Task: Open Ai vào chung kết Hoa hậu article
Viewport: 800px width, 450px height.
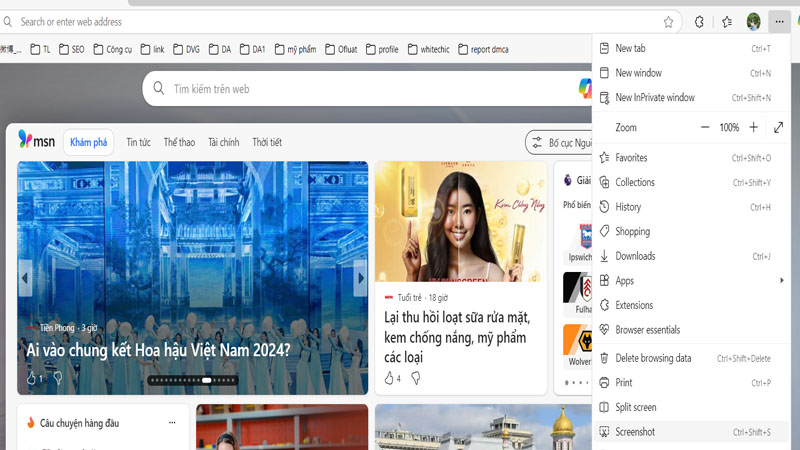Action: 158,350
